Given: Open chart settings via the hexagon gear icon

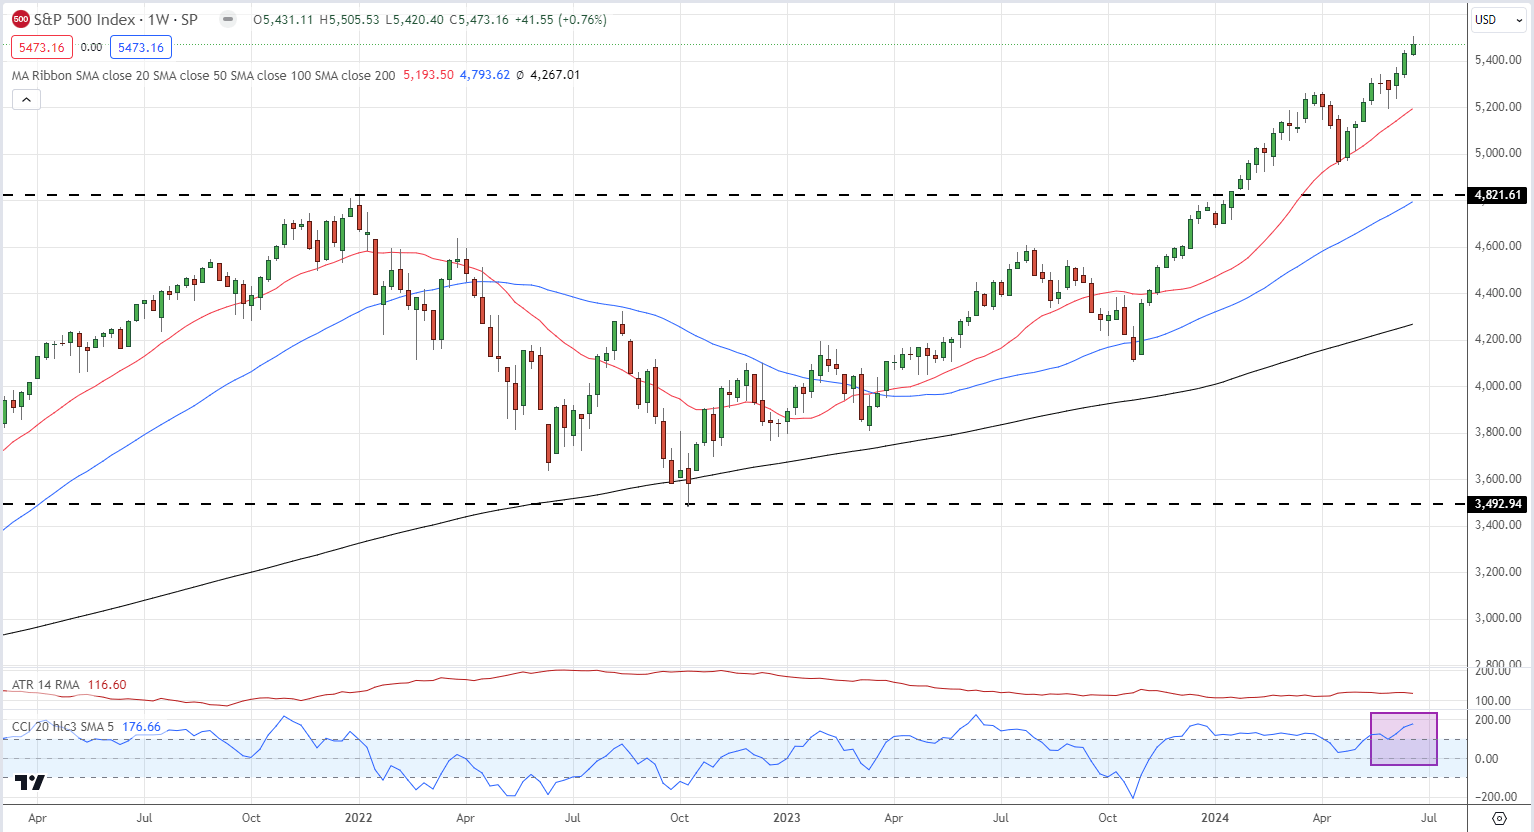Looking at the screenshot, I should coord(1499,818).
